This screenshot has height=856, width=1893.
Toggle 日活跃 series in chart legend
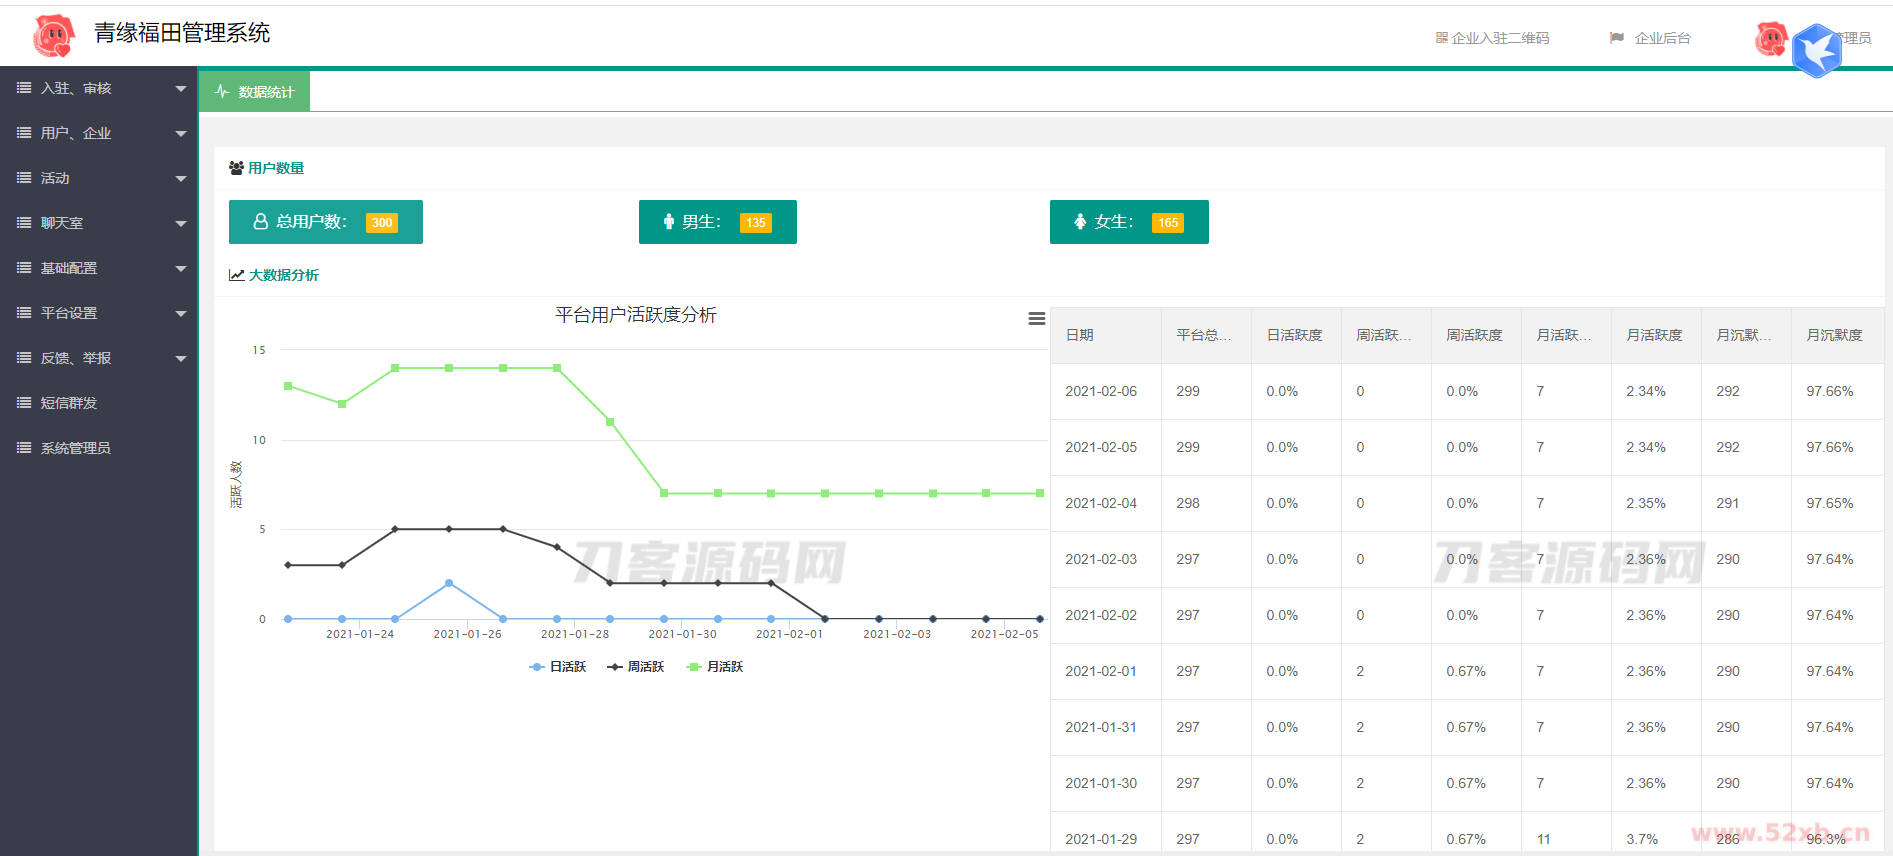tap(558, 667)
